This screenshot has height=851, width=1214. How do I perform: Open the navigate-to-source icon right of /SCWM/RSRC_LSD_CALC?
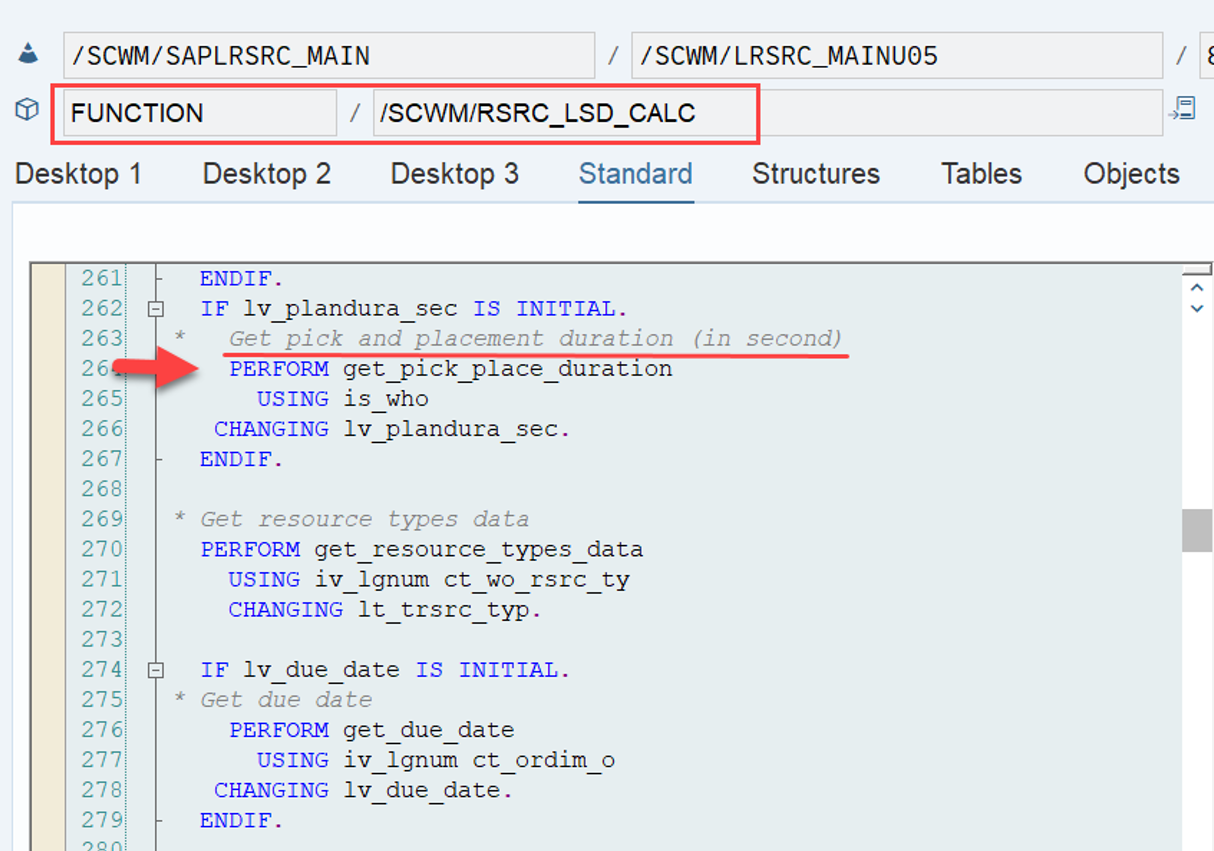pos(1183,109)
